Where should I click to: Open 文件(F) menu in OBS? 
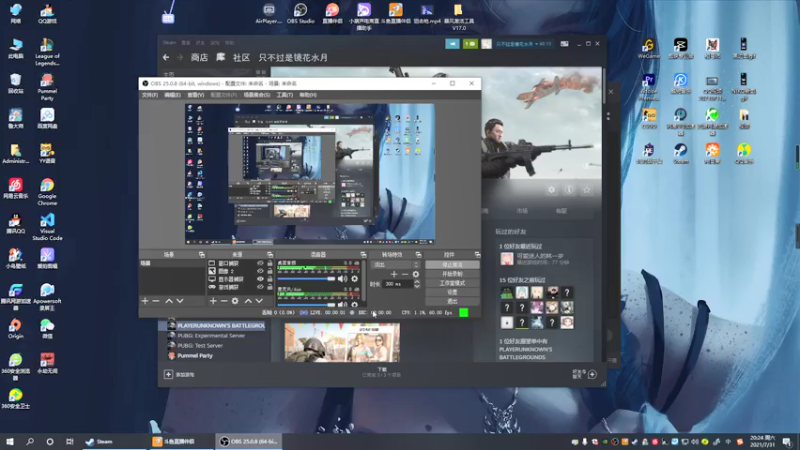(149, 95)
